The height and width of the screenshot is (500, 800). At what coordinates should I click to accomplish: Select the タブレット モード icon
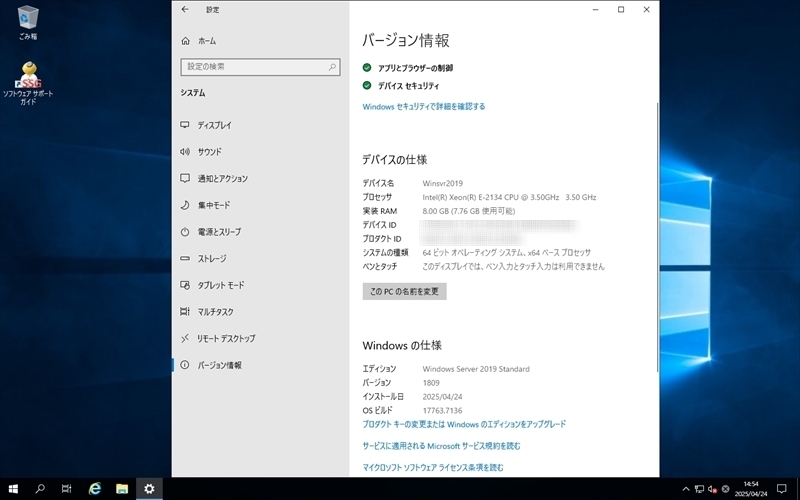pos(185,285)
